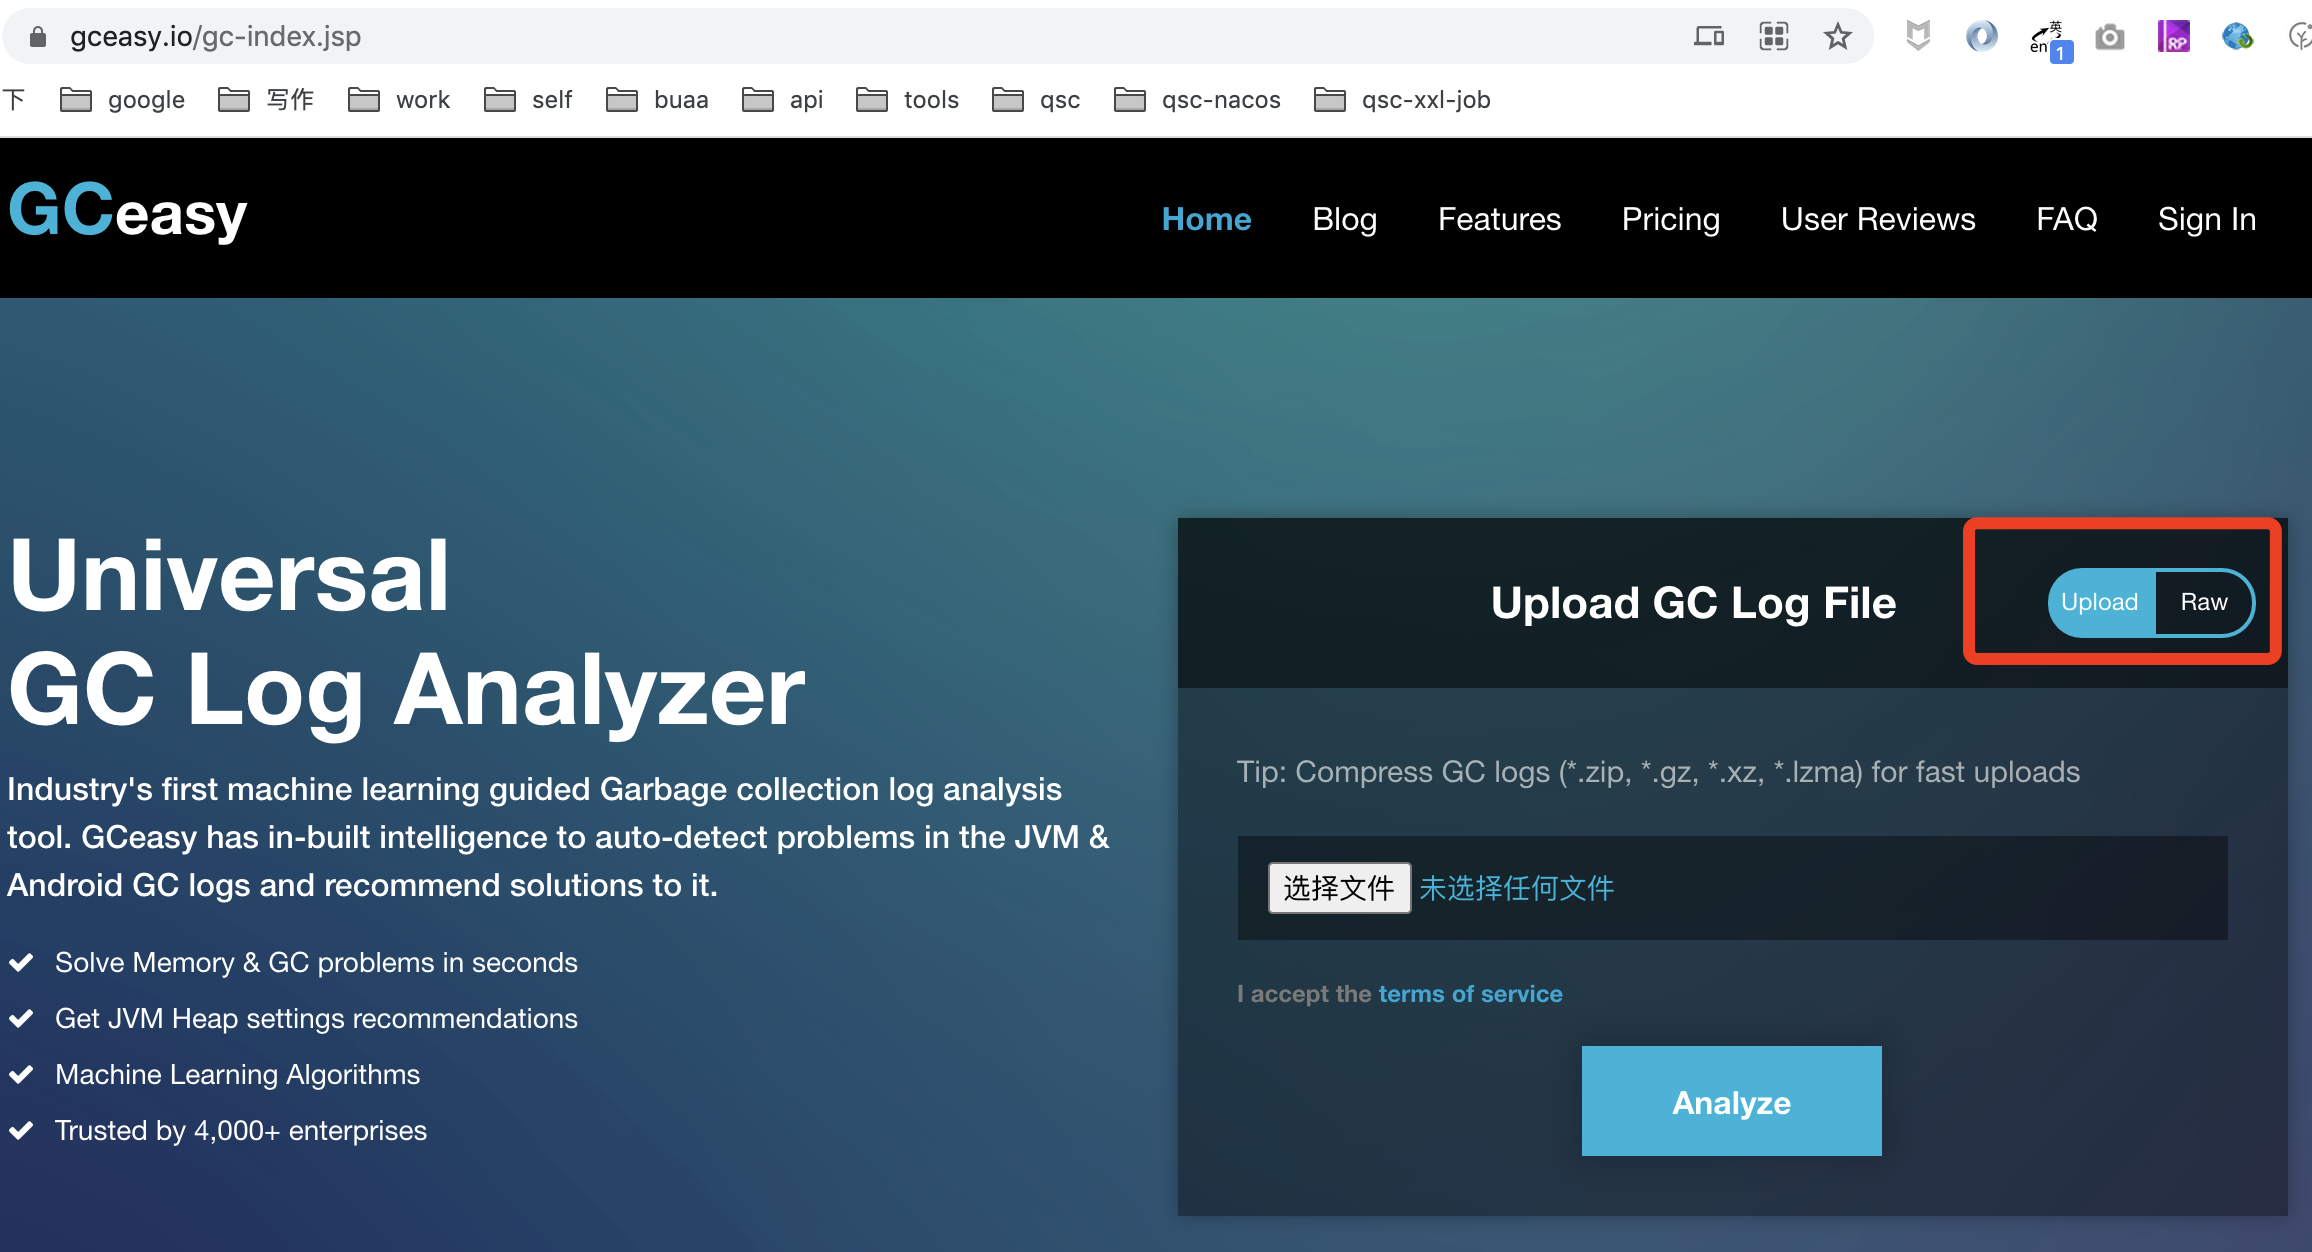This screenshot has height=1252, width=2312.
Task: Click the Compress GC logs tip text
Action: [1658, 772]
